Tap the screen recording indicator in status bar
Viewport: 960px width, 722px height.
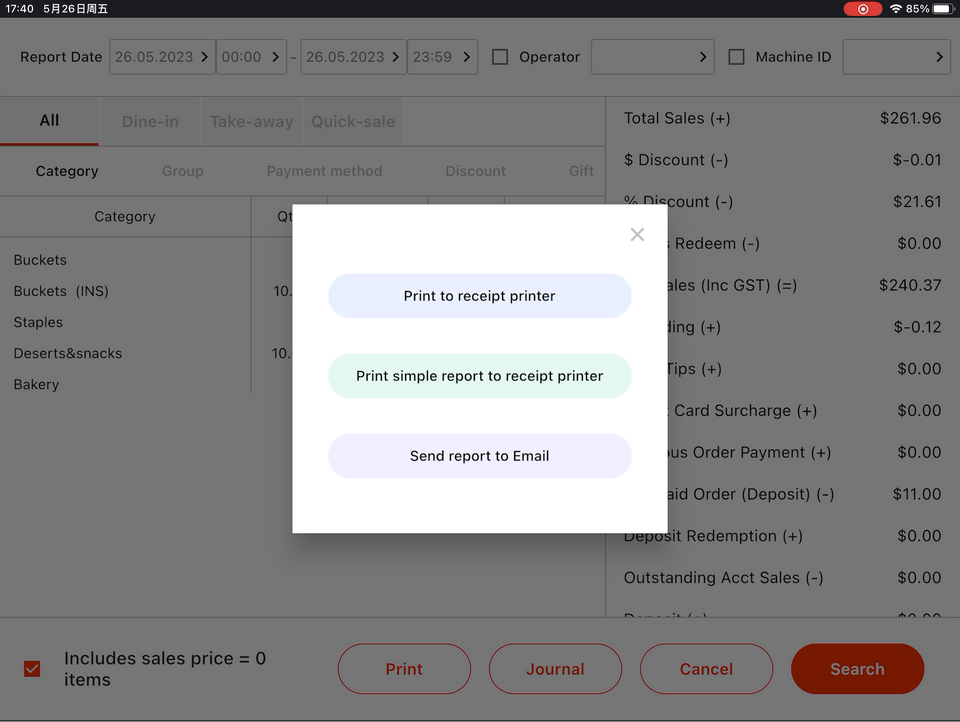pos(862,9)
